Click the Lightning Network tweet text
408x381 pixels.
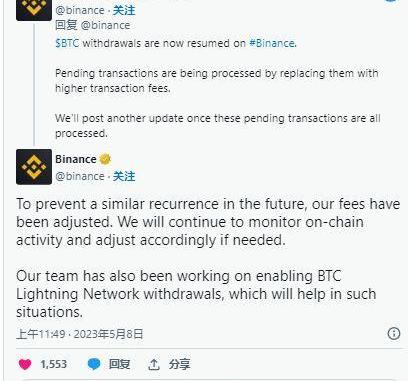196,294
